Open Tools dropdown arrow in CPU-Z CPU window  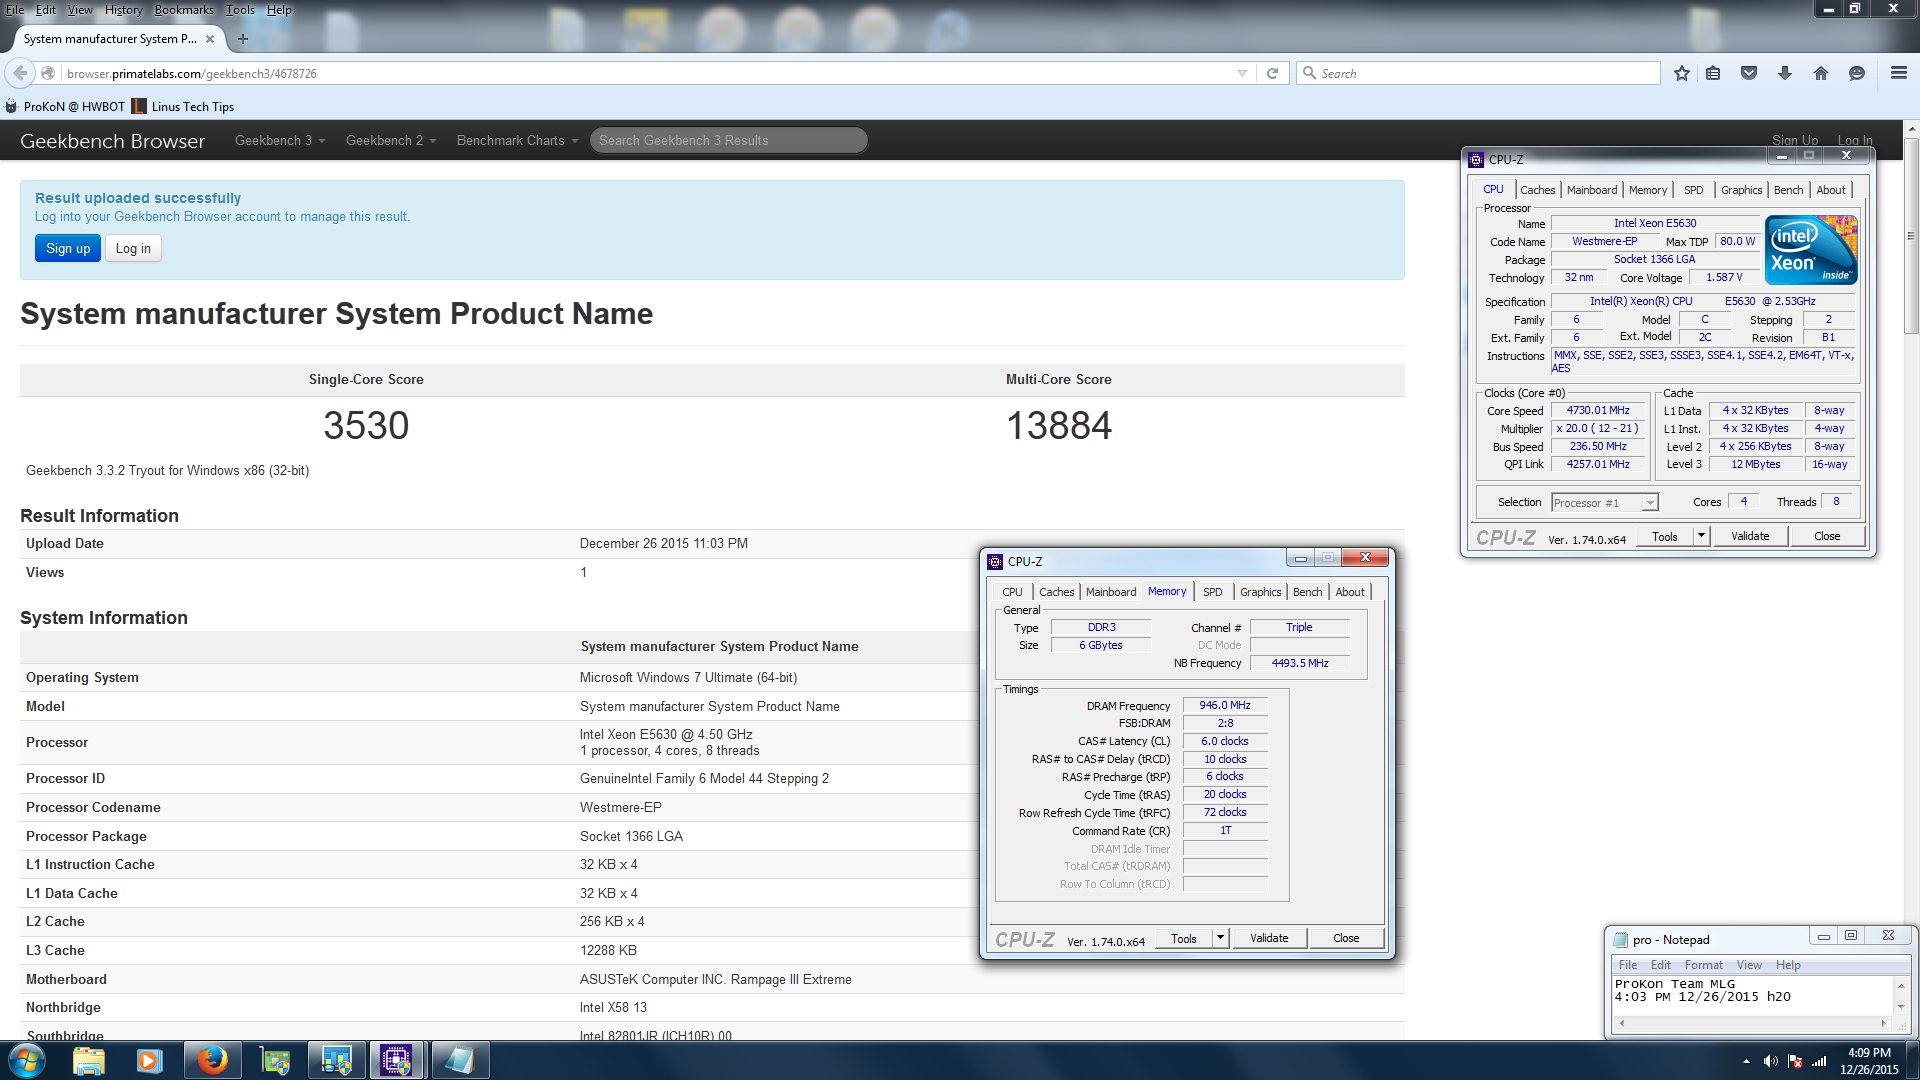coord(1701,536)
